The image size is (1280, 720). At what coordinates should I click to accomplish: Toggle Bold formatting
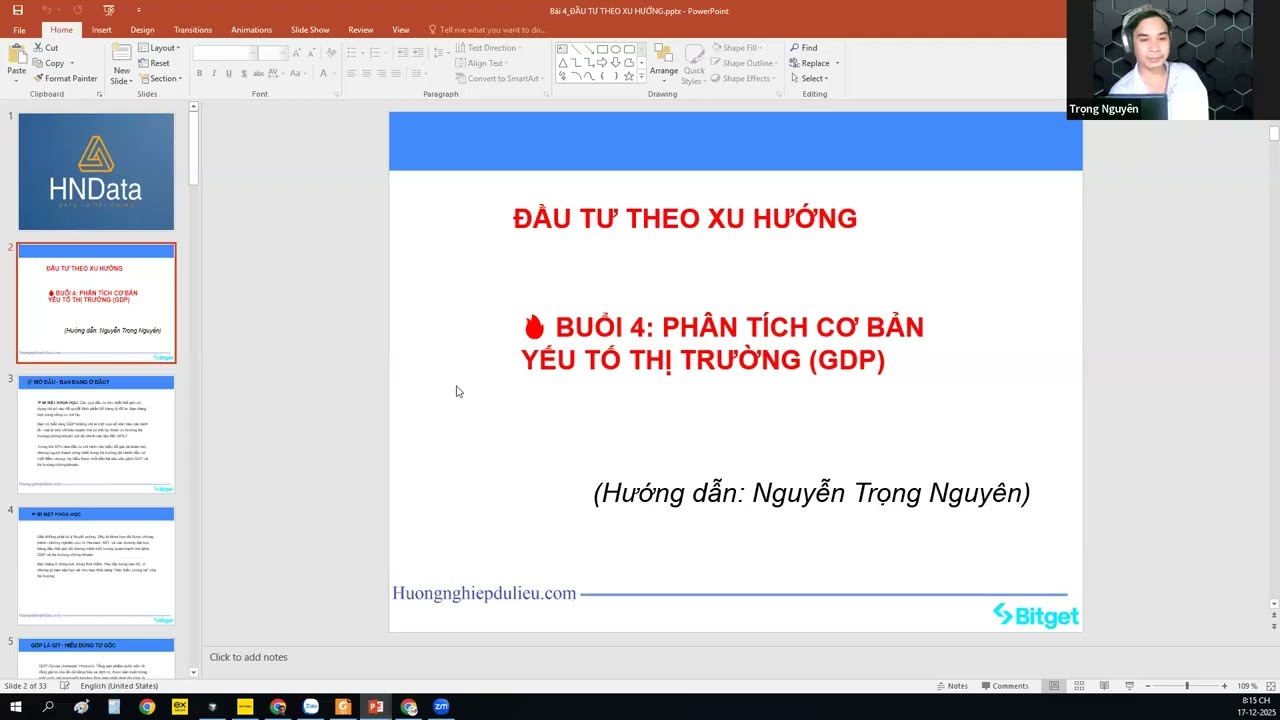click(199, 73)
